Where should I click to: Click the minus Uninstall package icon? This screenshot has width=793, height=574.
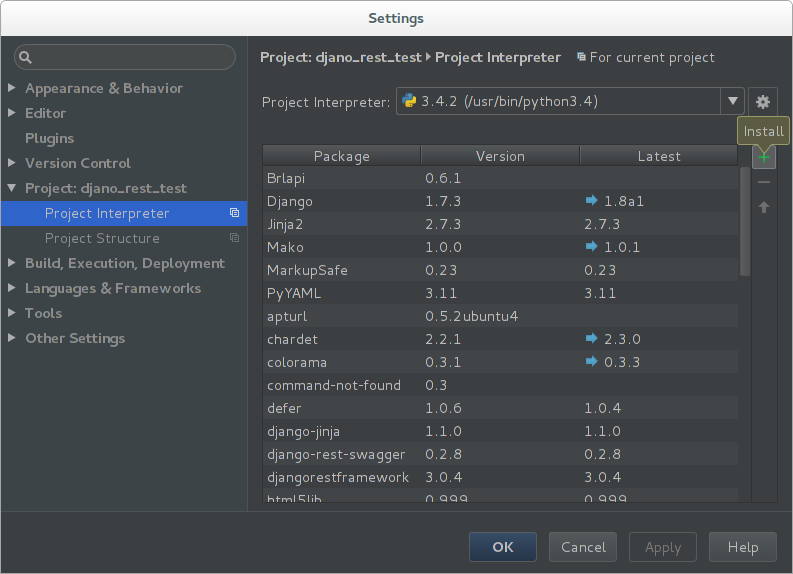[x=764, y=182]
